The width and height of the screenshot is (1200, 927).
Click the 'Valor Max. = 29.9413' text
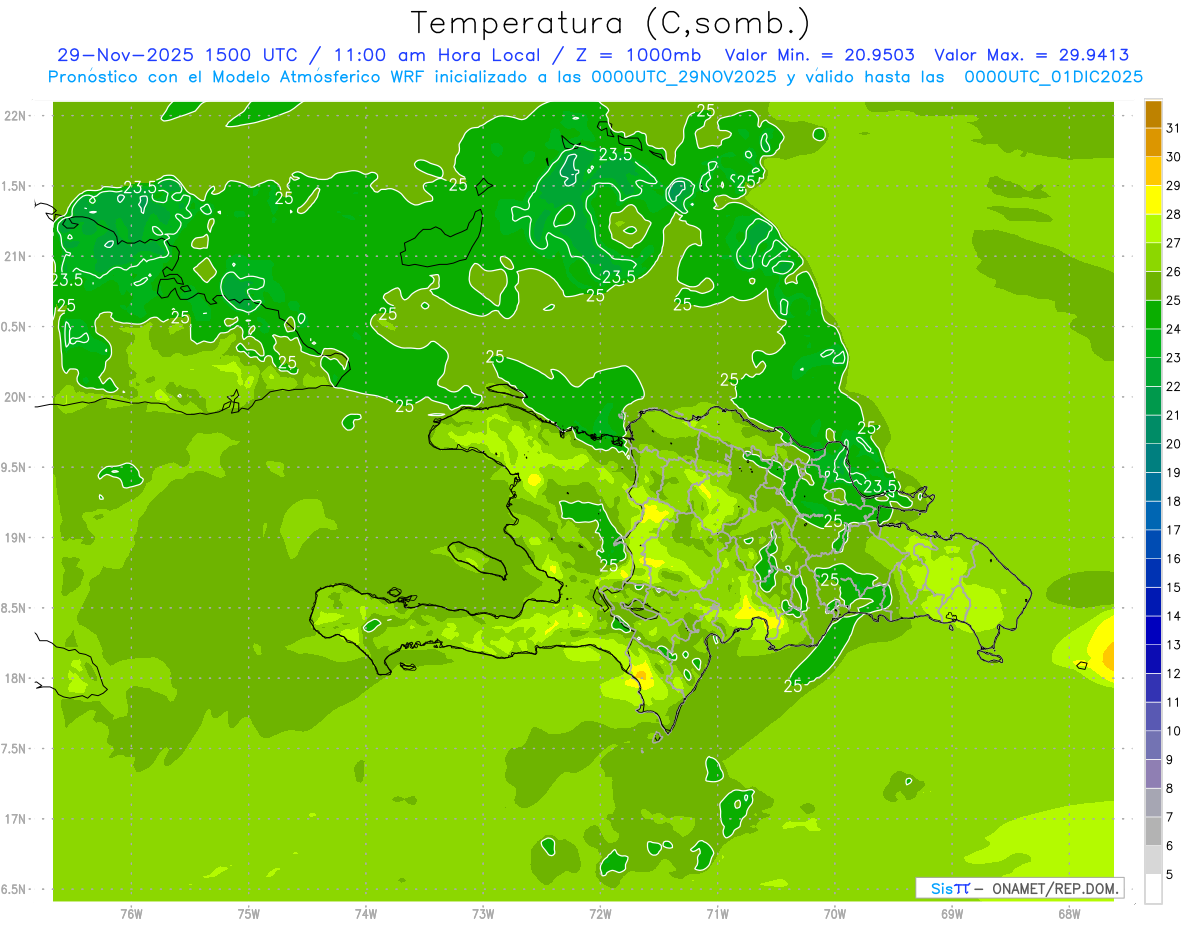pos(1031,55)
